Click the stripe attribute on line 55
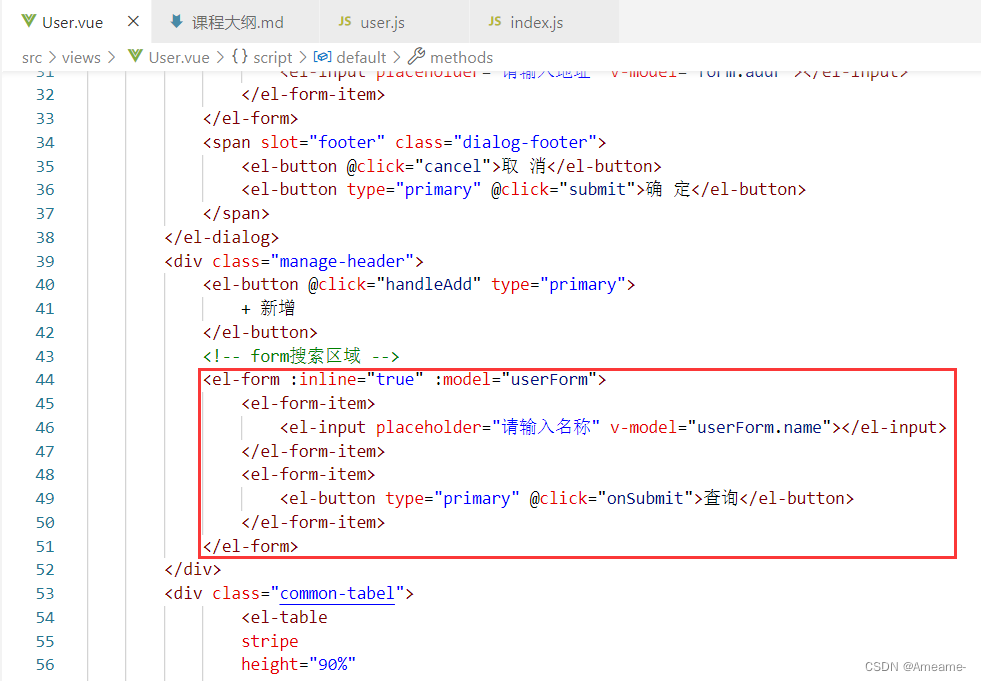The height and width of the screenshot is (681, 981). [x=270, y=642]
